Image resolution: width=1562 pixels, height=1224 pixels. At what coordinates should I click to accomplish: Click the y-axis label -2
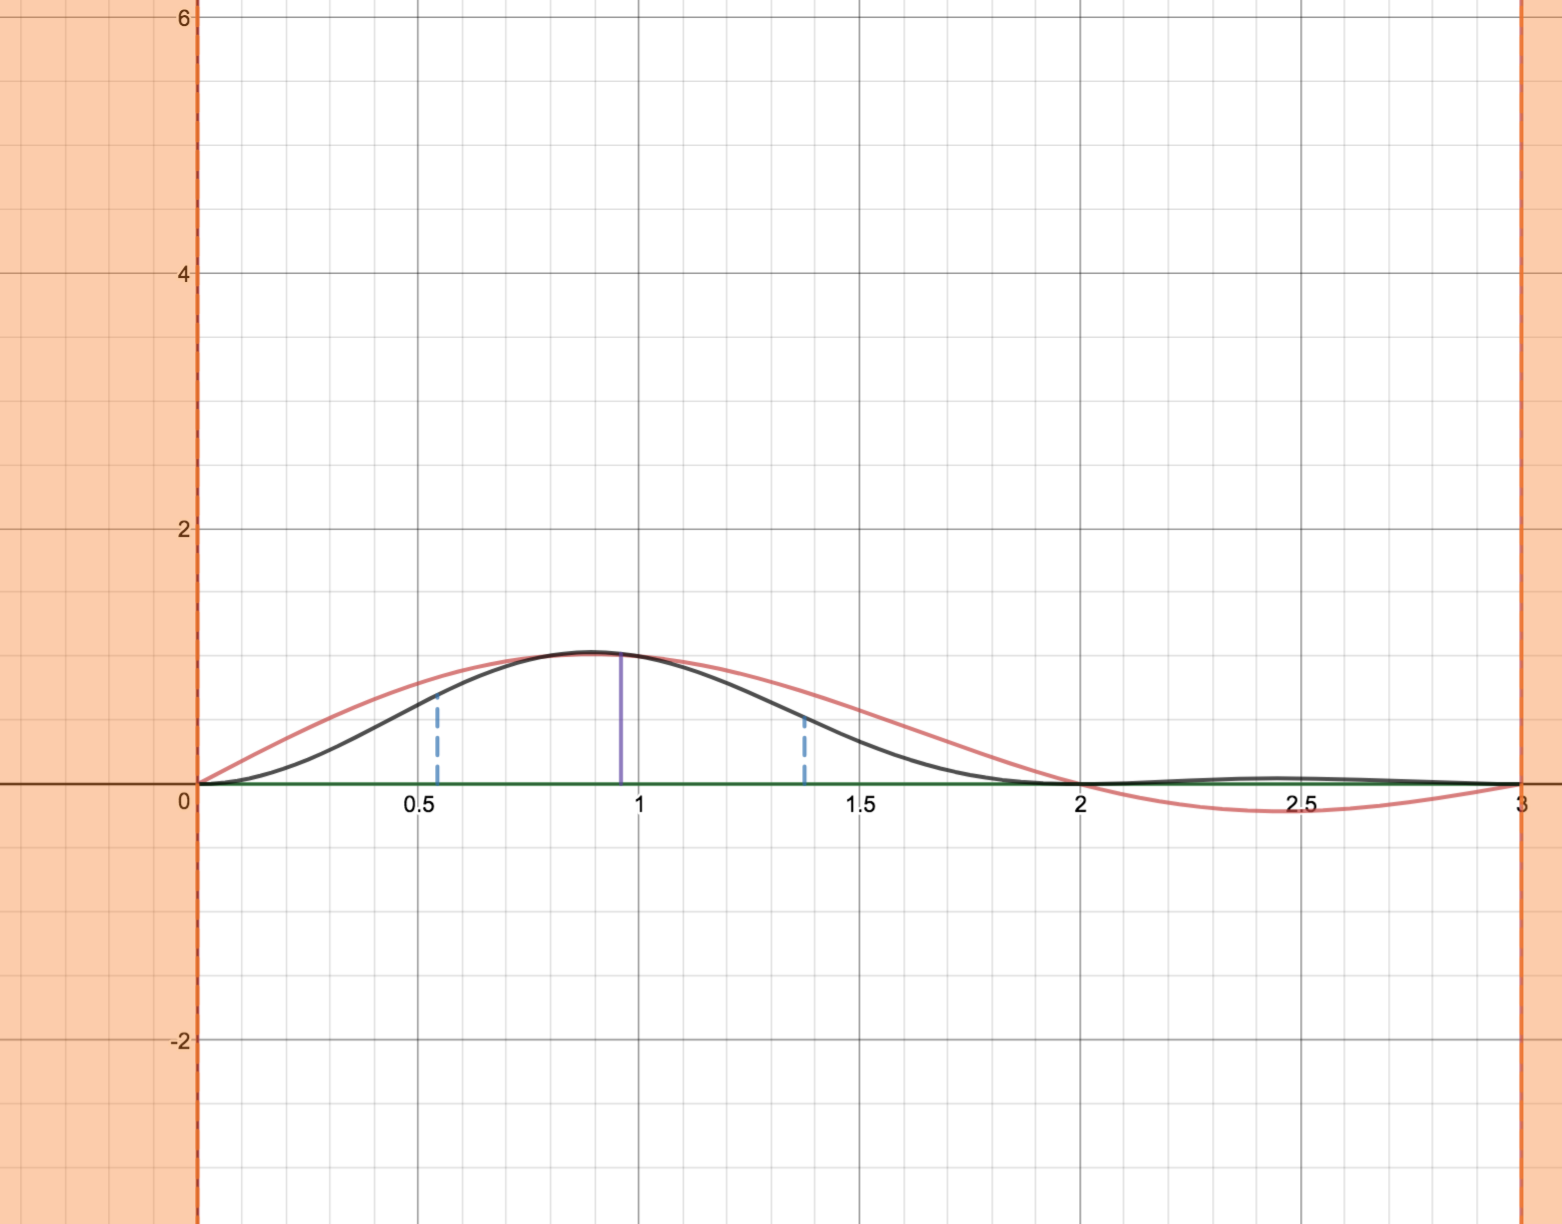[180, 1041]
